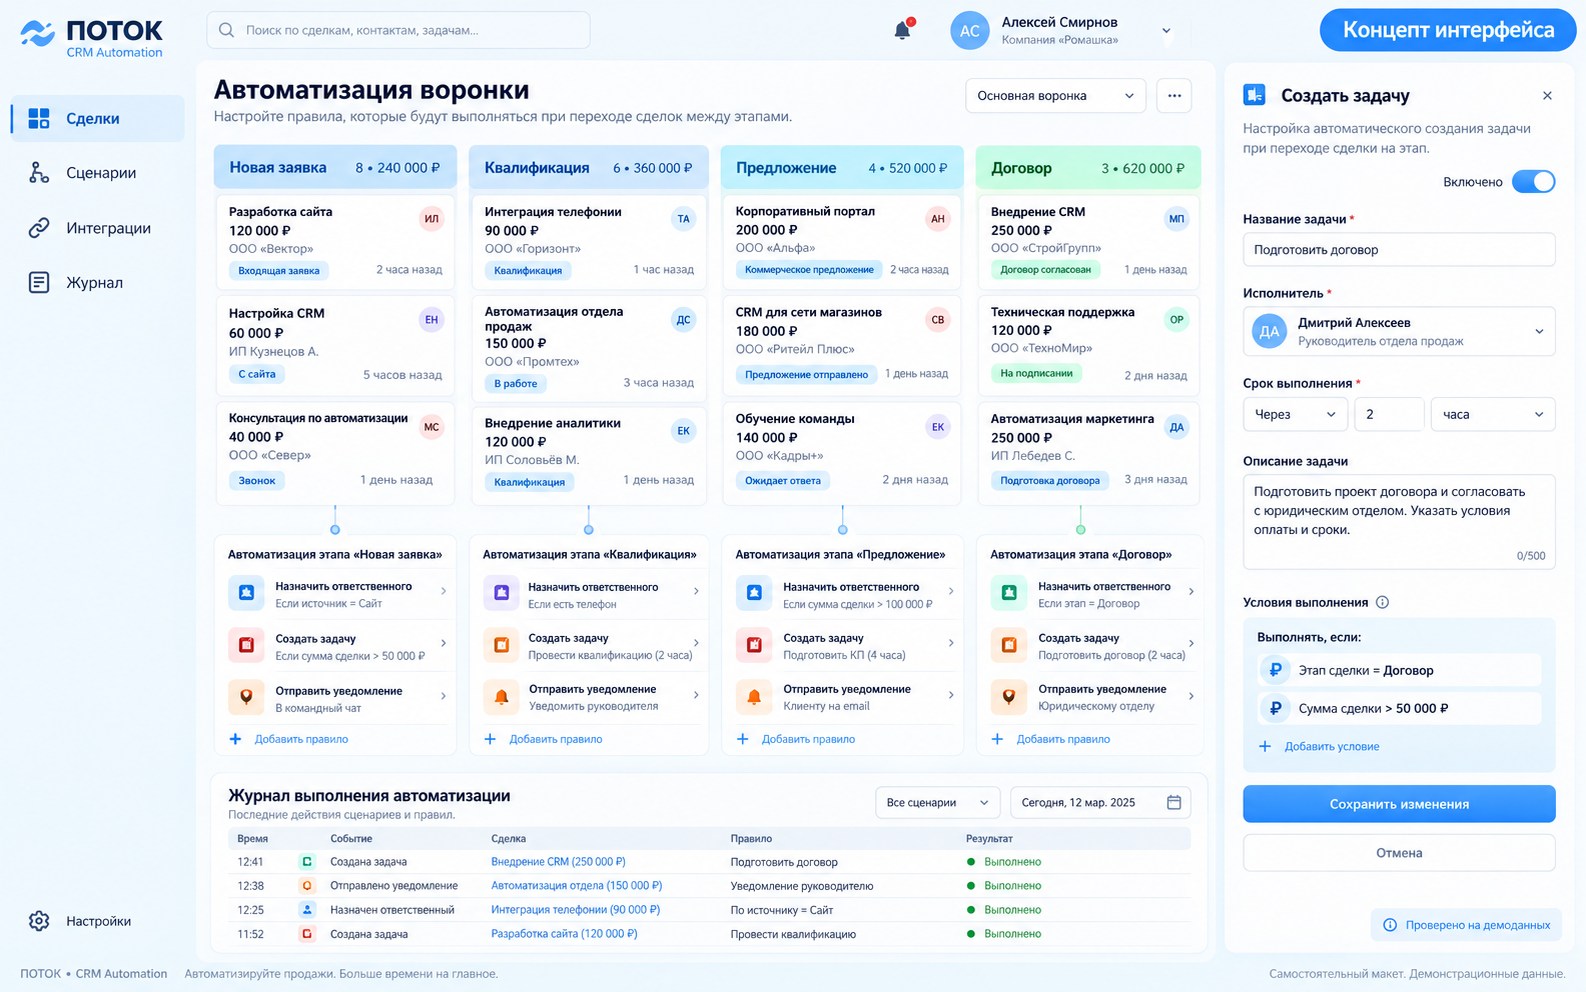Click the info icon next to Условия выполнения
This screenshot has height=992, width=1586.
tap(1382, 602)
